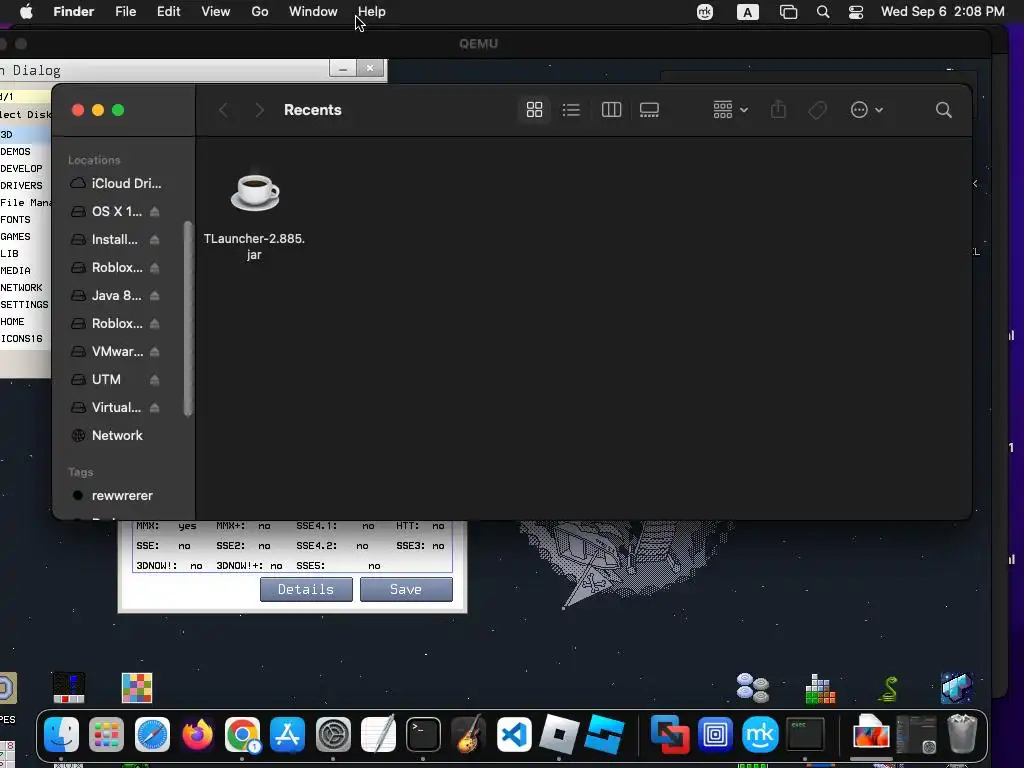This screenshot has height=768, width=1024.
Task: Open the Help menu
Action: [372, 12]
